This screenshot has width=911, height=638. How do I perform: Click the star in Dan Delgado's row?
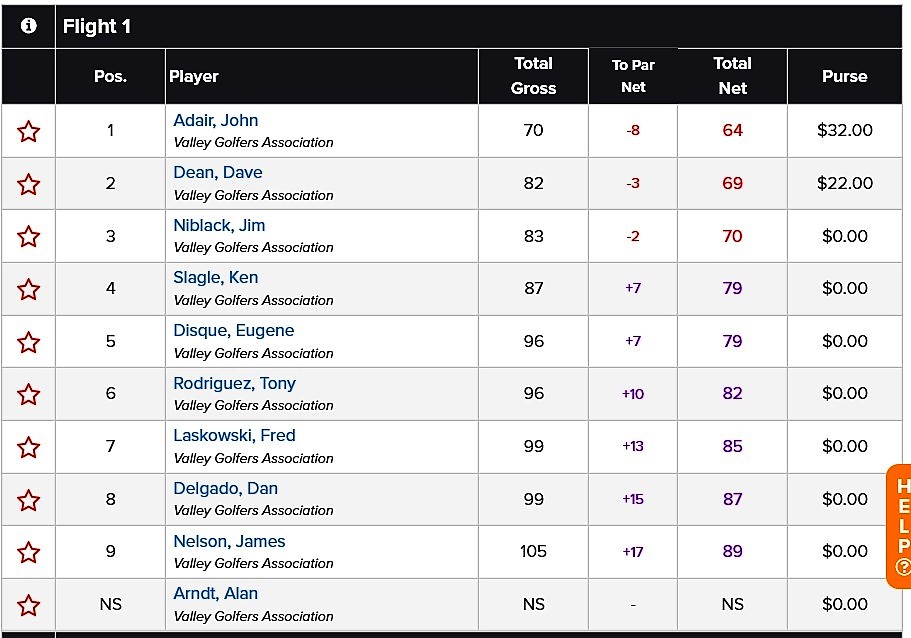click(28, 500)
